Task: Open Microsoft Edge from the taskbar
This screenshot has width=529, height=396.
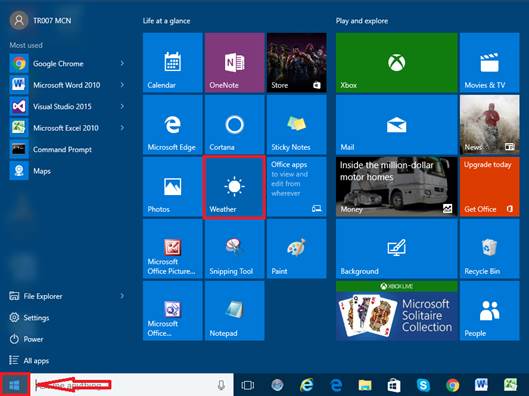Action: pos(336,385)
